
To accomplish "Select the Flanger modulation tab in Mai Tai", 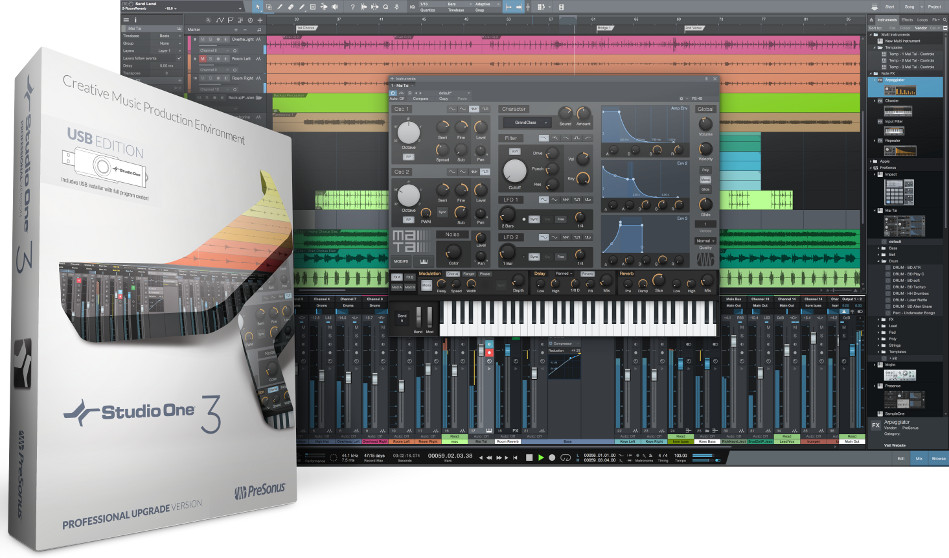I will (469, 274).
